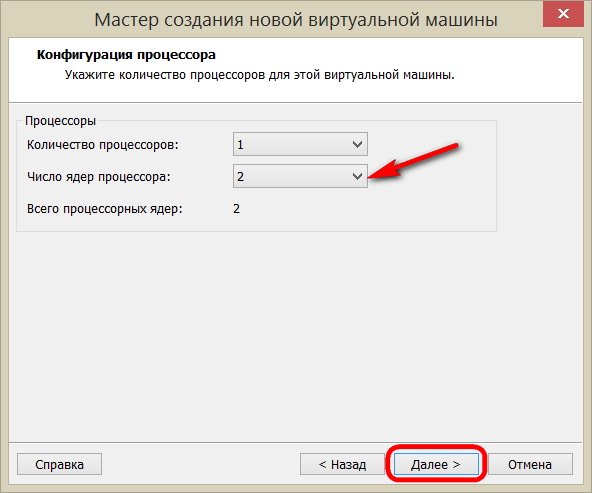Select the value 2 in cores field
Image resolution: width=592 pixels, height=493 pixels.
240,177
